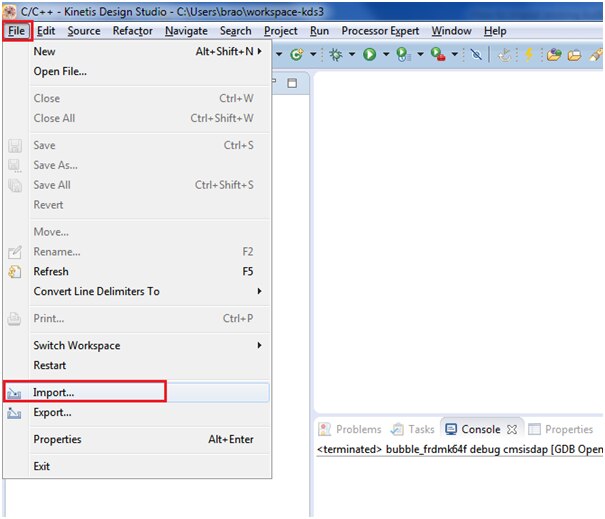
Task: Maximize the left view panel
Action: point(292,83)
